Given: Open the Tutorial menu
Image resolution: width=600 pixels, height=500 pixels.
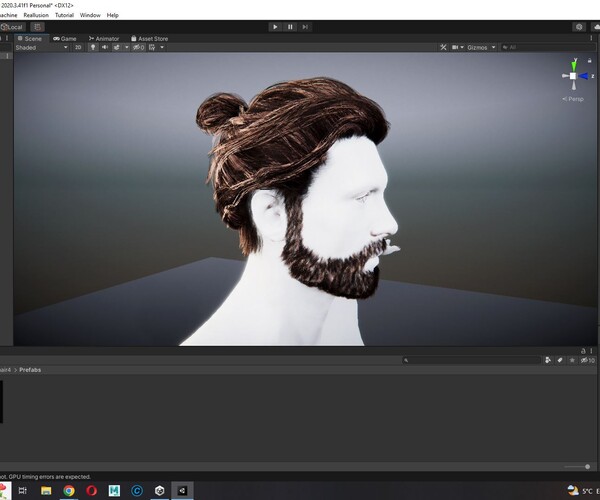Looking at the screenshot, I should click(64, 15).
